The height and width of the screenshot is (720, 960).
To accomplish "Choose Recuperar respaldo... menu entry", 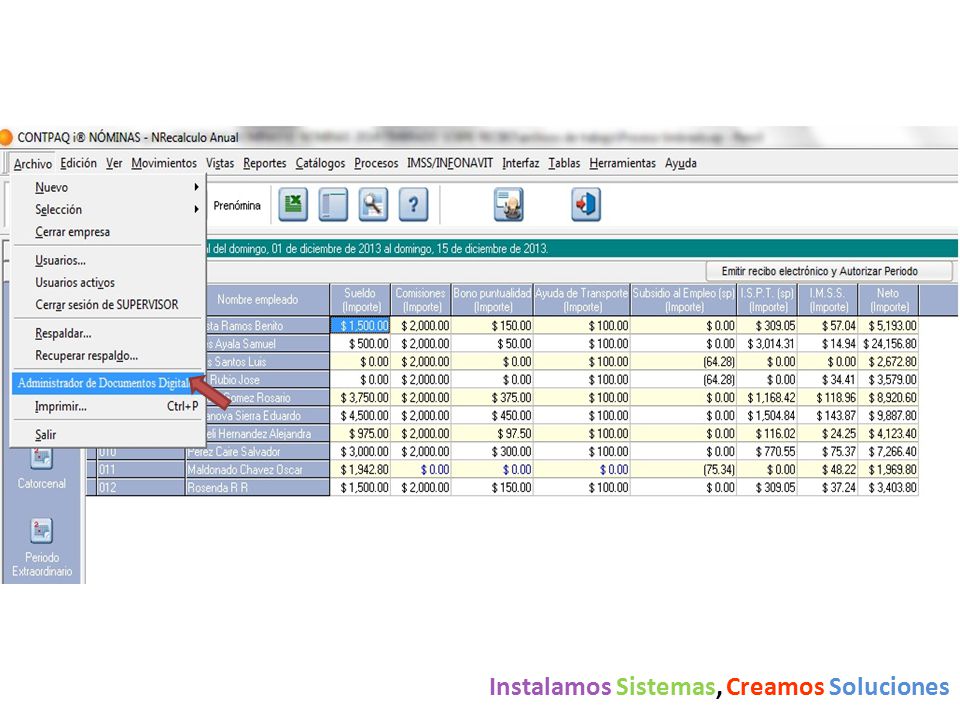I will coord(108,356).
